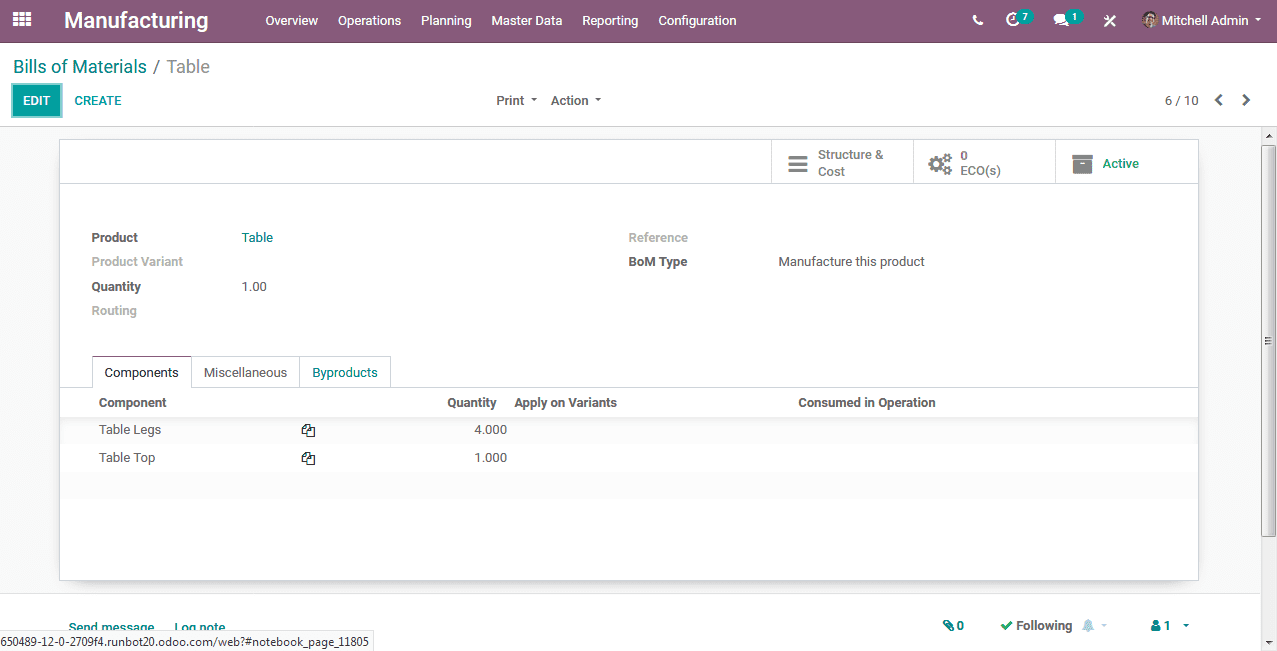The width and height of the screenshot is (1277, 651).
Task: Toggle the Following subscription
Action: 1036,626
